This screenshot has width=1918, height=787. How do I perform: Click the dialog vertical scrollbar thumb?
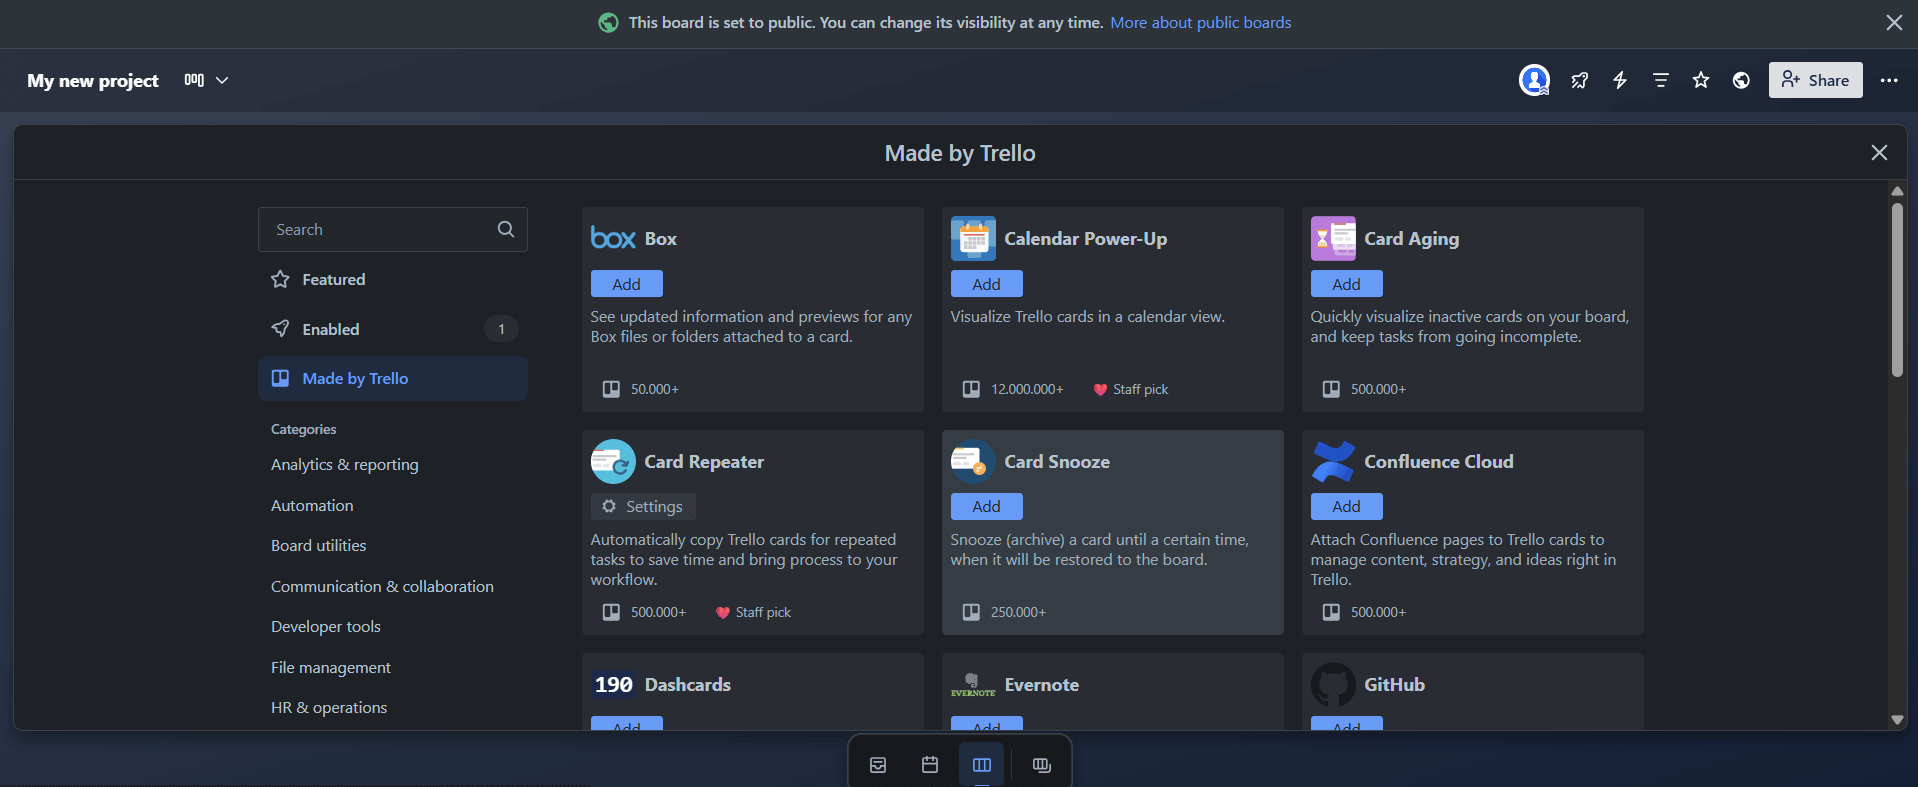1897,290
